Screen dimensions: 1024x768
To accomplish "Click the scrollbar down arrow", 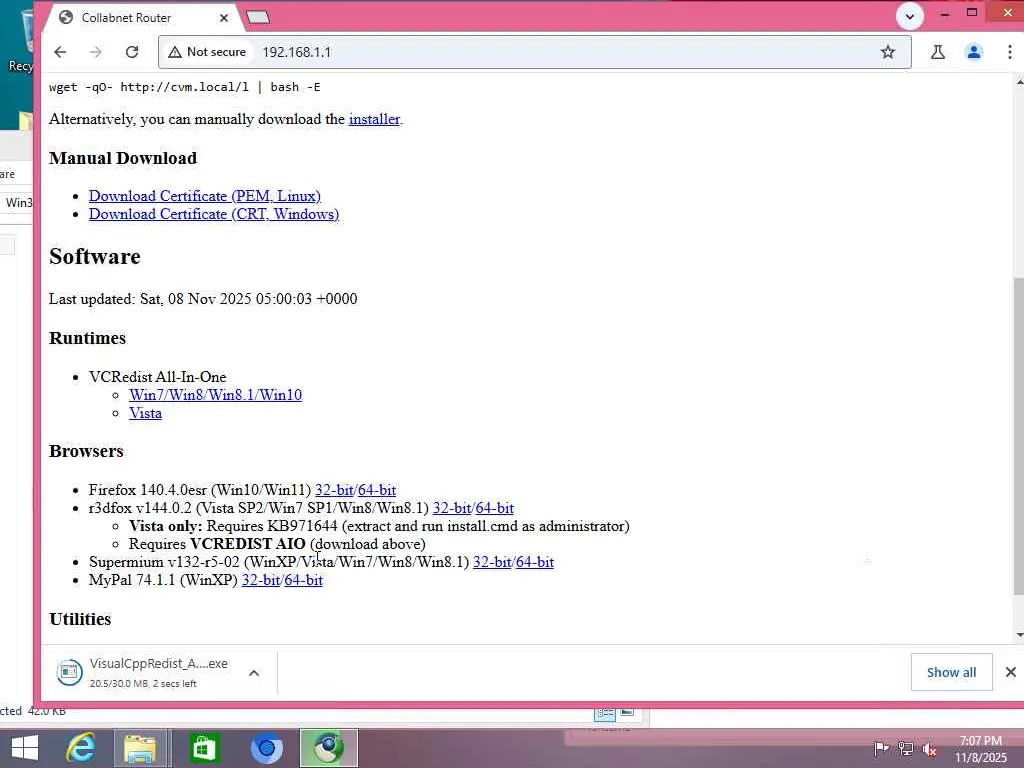I will (x=1019, y=635).
